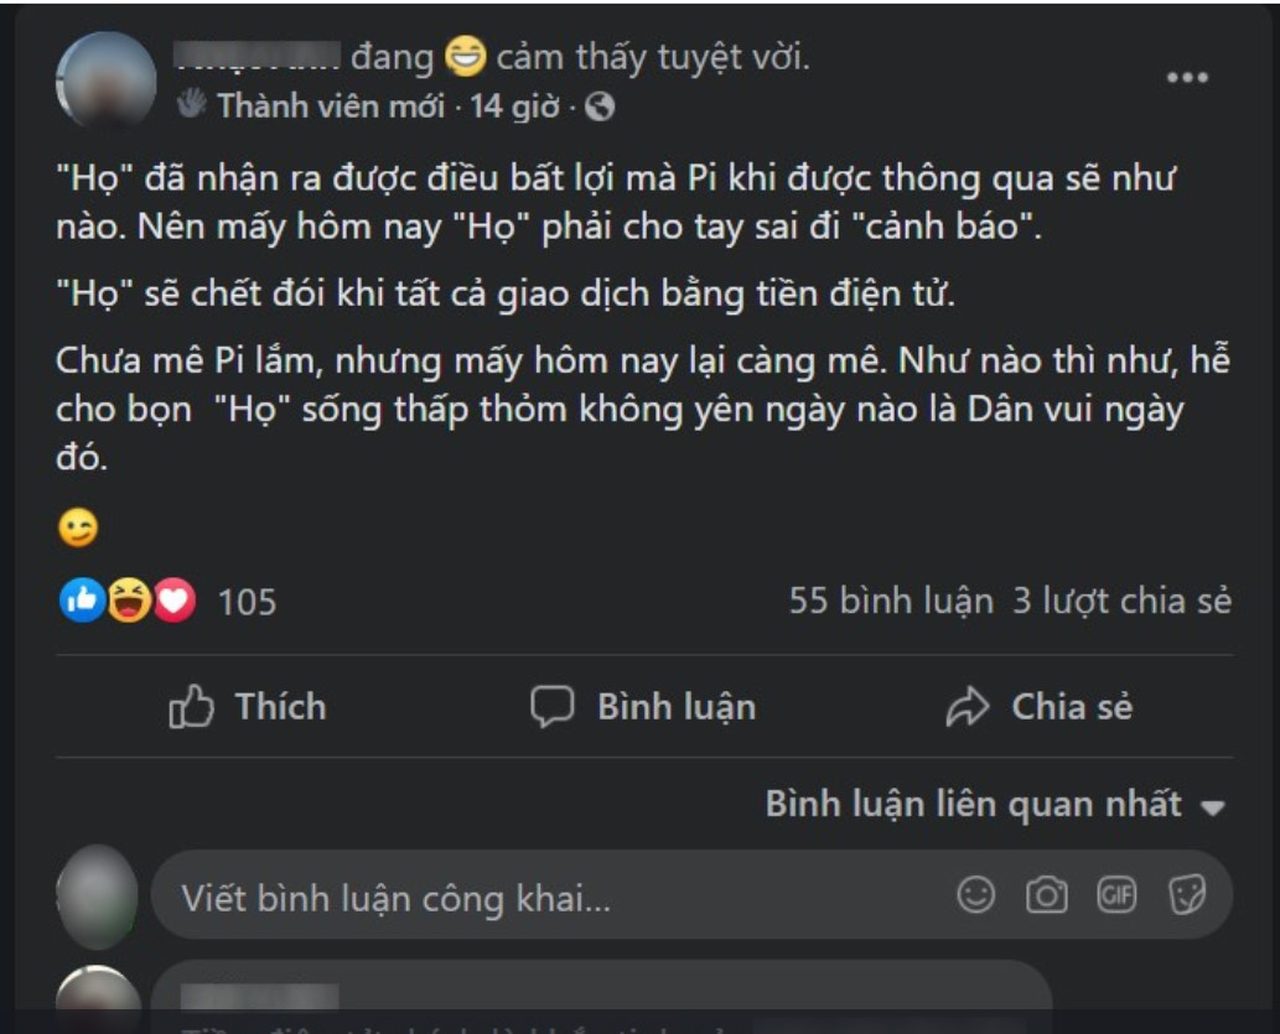The image size is (1280, 1034).
Task: Open the 3 lượt chia sẻ link
Action: point(1122,601)
